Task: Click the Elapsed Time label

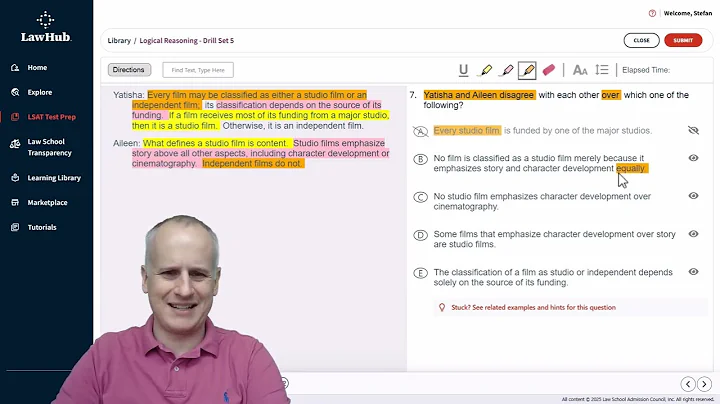Action: point(646,70)
